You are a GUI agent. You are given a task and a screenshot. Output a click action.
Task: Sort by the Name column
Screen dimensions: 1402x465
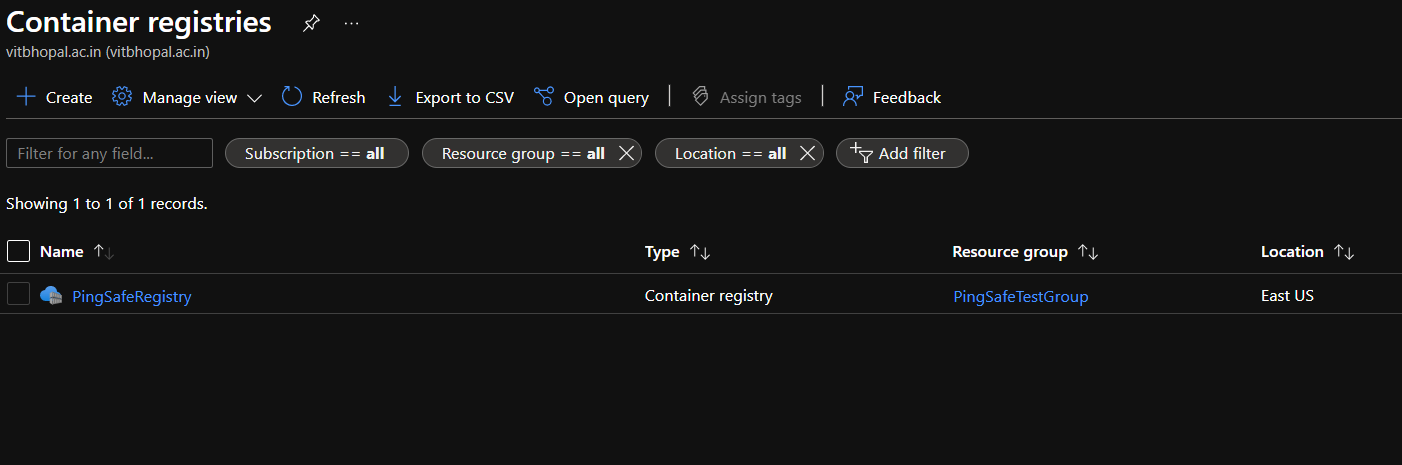(62, 252)
